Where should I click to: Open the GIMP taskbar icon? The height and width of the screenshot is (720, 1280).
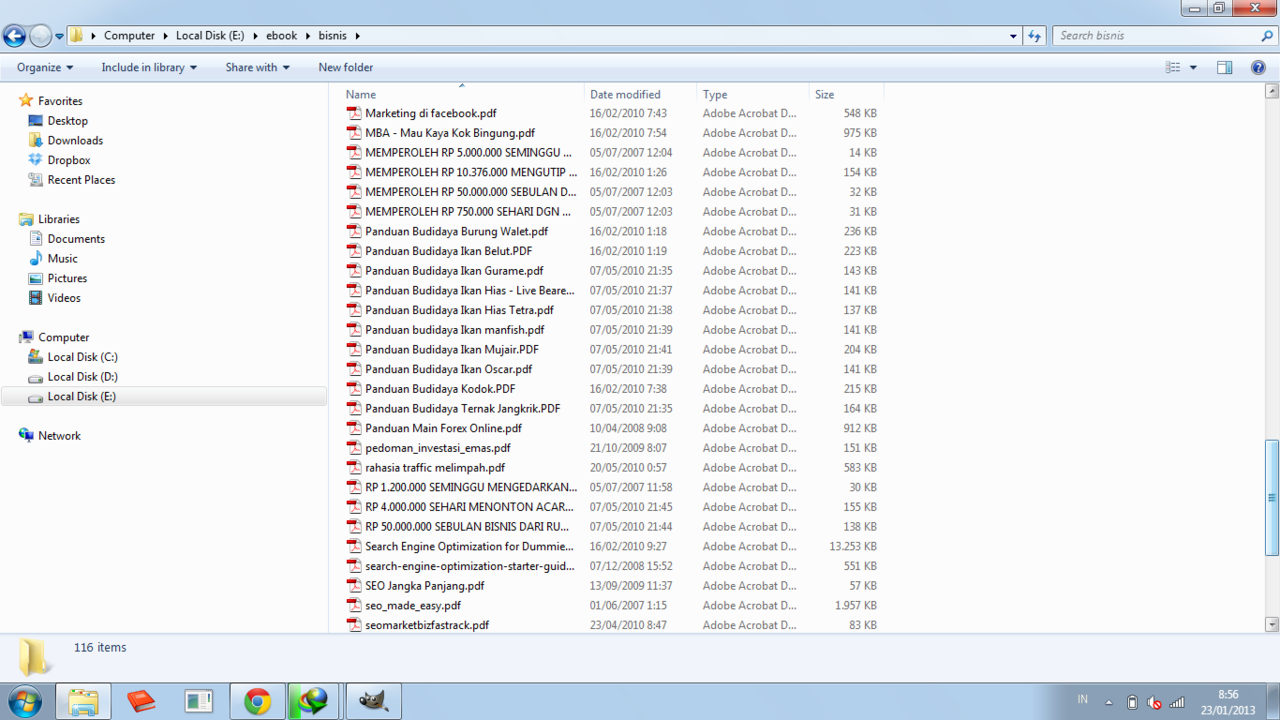[374, 702]
